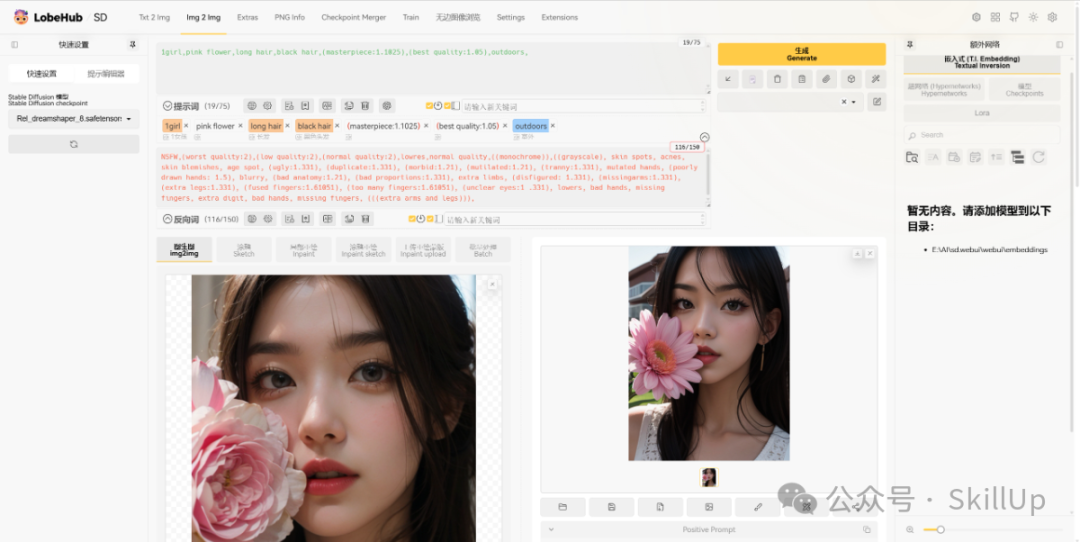Remove the 1girl tag
The width and height of the screenshot is (1080, 542).
pos(186,126)
